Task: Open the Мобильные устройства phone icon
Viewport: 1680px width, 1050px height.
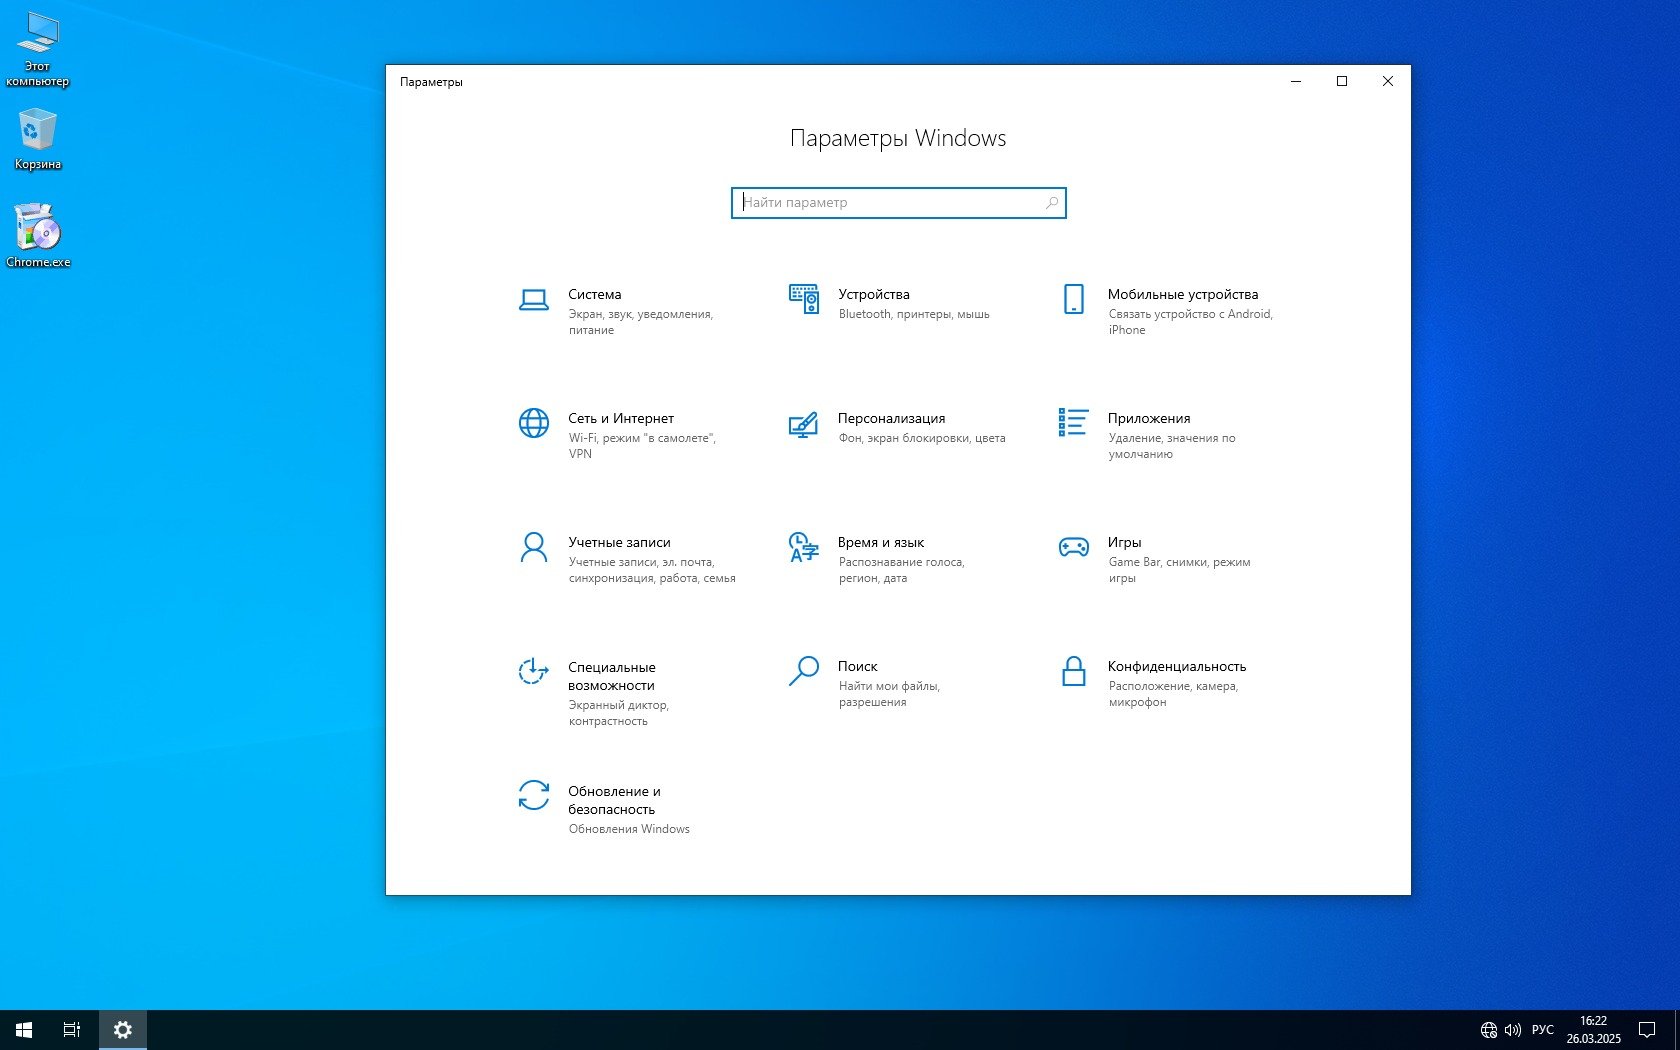Action: click(1073, 299)
